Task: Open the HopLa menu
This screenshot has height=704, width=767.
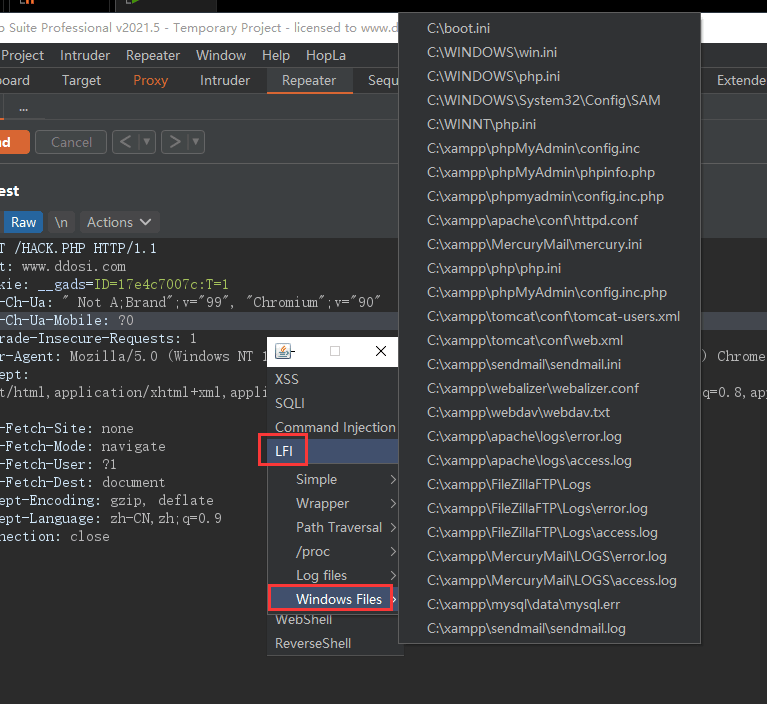Action: tap(326, 55)
